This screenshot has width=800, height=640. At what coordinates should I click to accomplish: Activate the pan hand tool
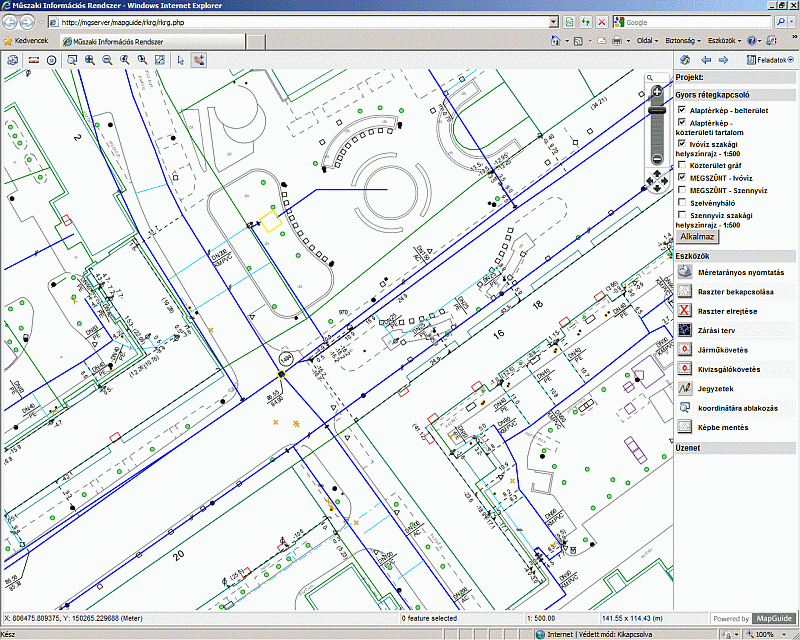(x=199, y=60)
